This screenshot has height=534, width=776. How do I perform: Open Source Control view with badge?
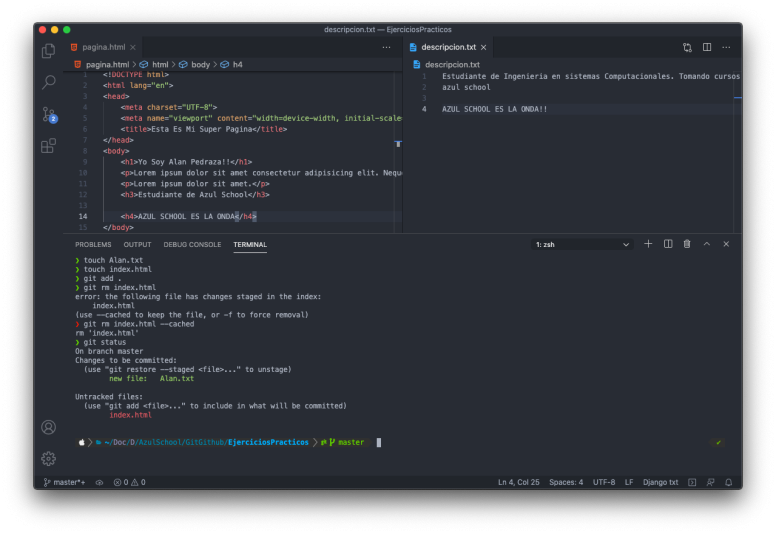click(x=48, y=114)
